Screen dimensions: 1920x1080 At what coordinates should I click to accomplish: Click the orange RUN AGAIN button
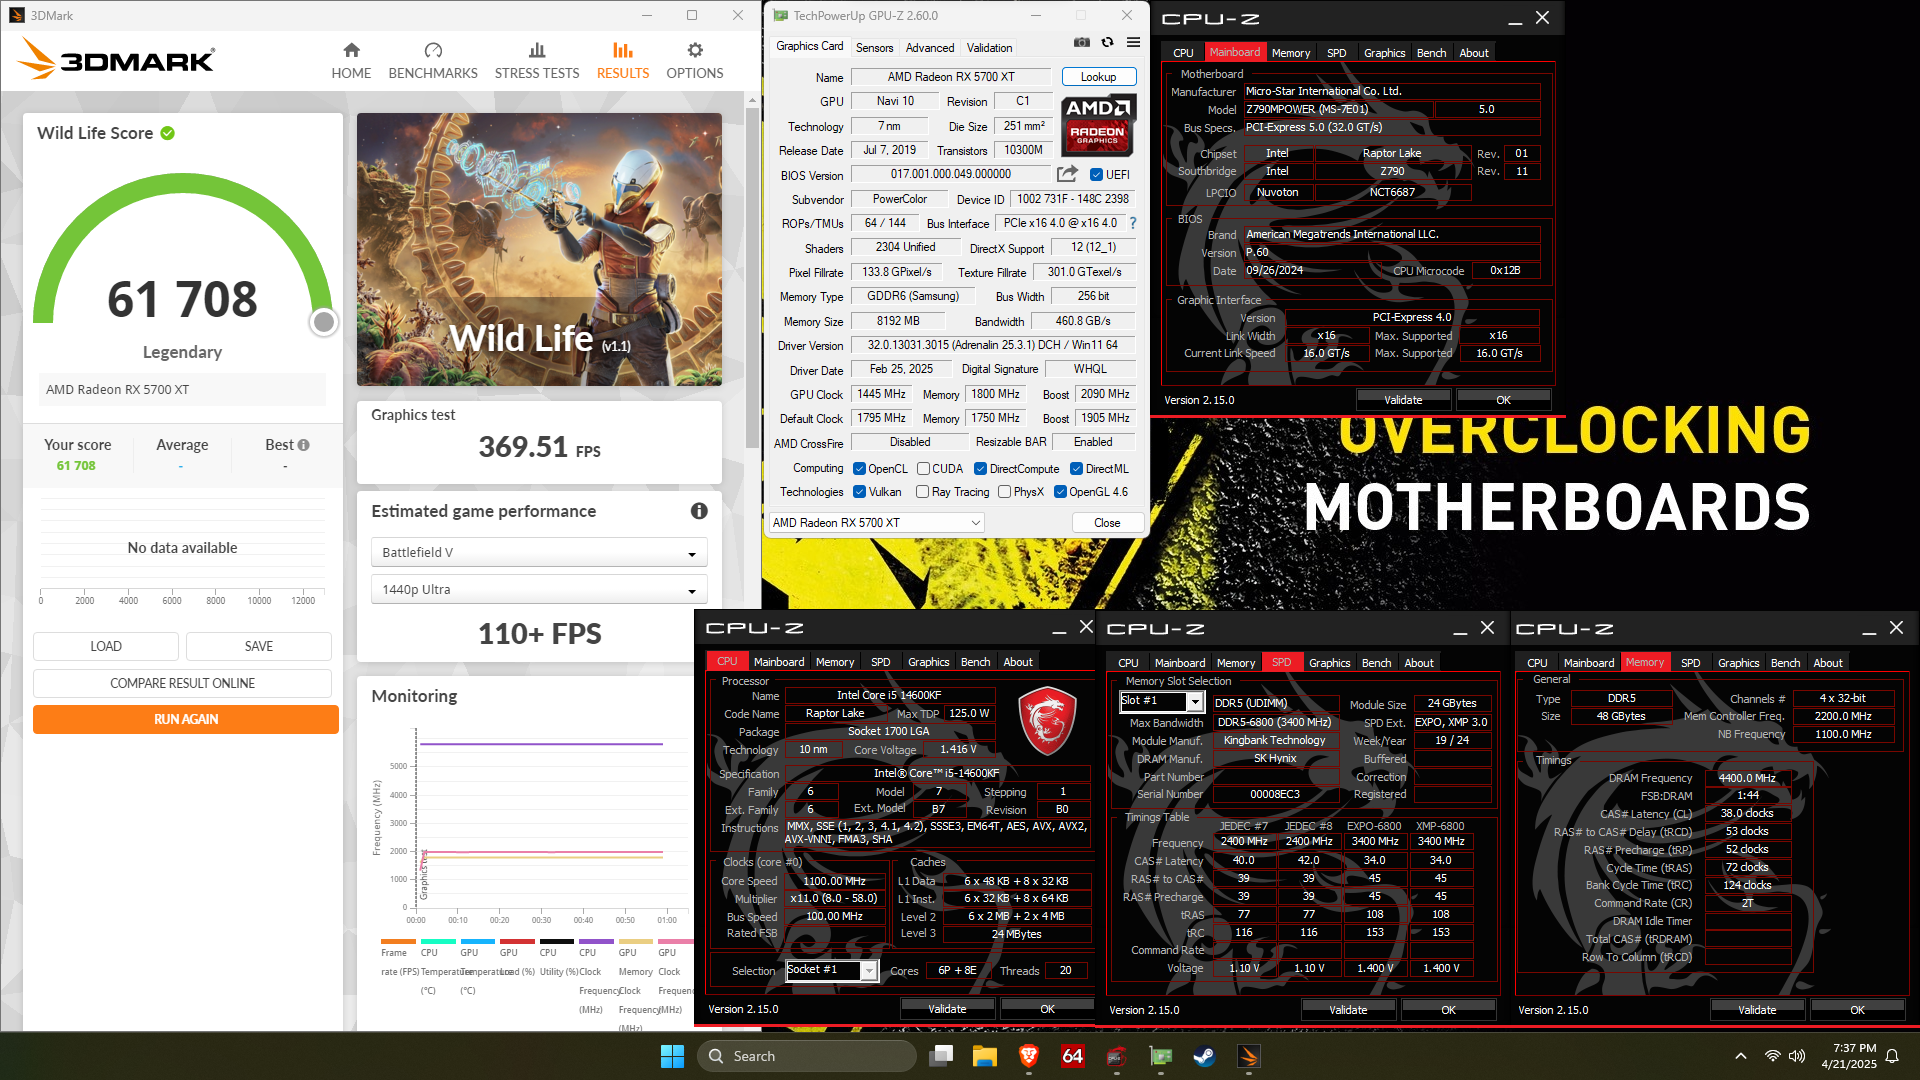point(186,719)
